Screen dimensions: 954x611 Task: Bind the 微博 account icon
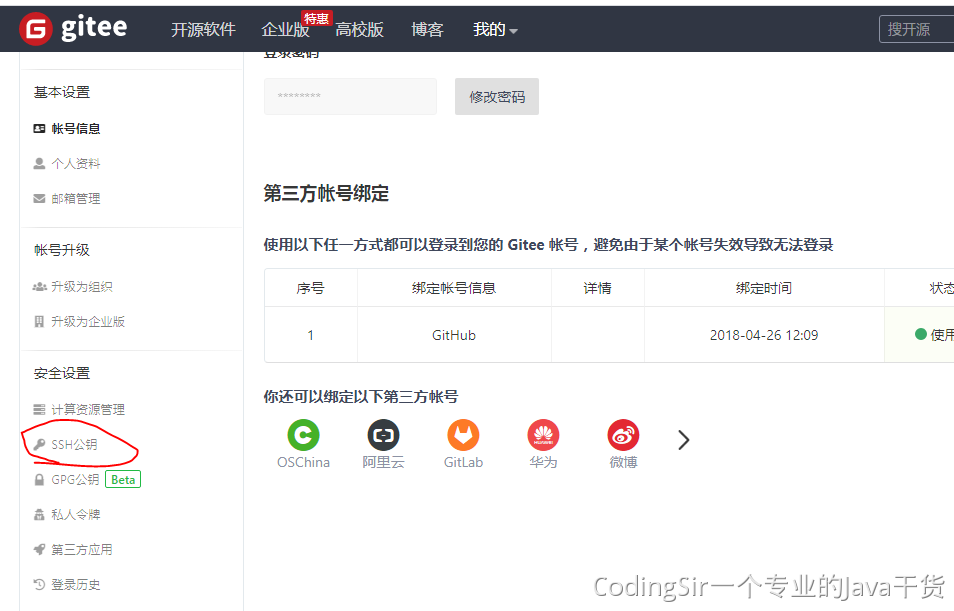coord(623,435)
